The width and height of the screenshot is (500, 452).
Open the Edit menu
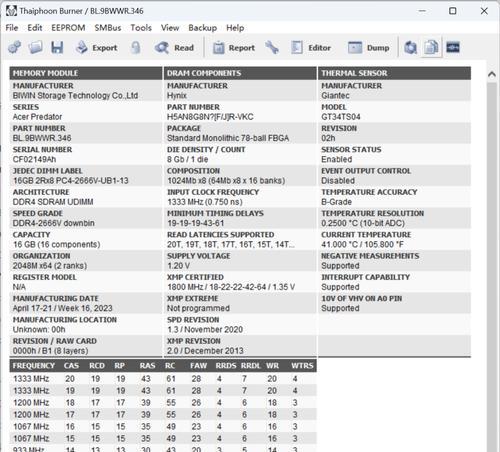pyautogui.click(x=35, y=28)
